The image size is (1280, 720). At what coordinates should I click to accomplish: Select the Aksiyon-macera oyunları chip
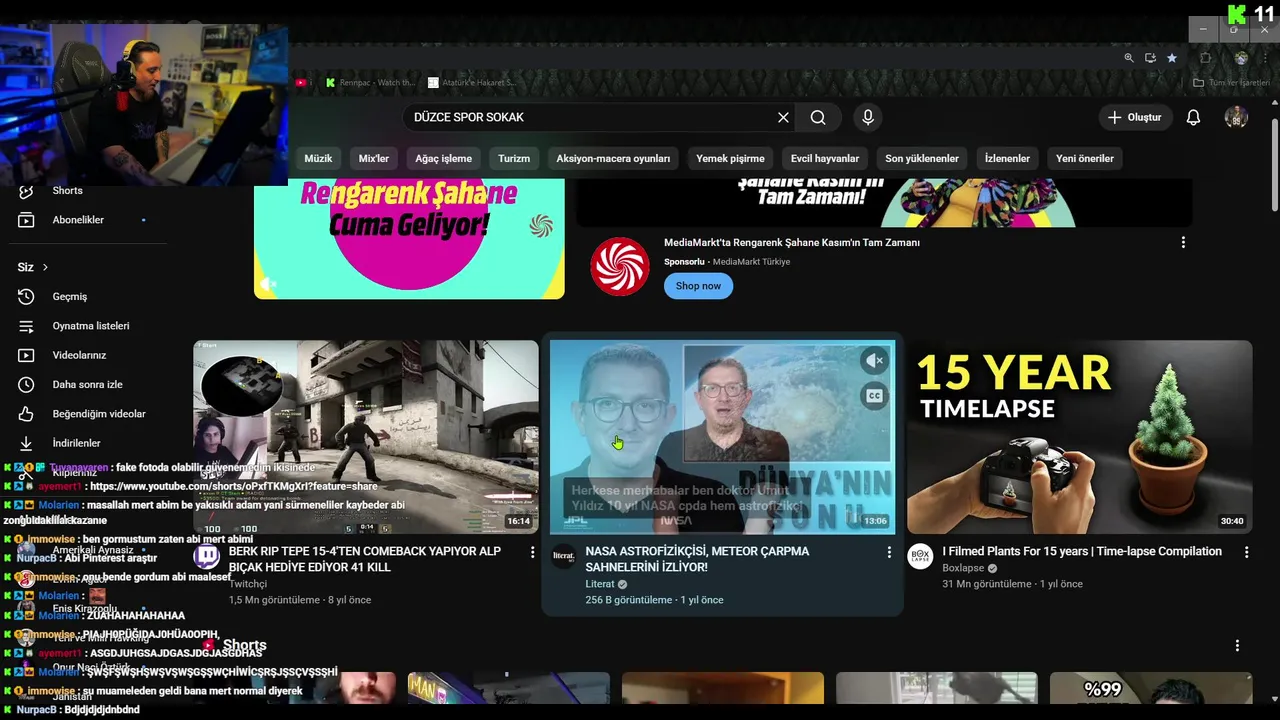click(x=613, y=158)
